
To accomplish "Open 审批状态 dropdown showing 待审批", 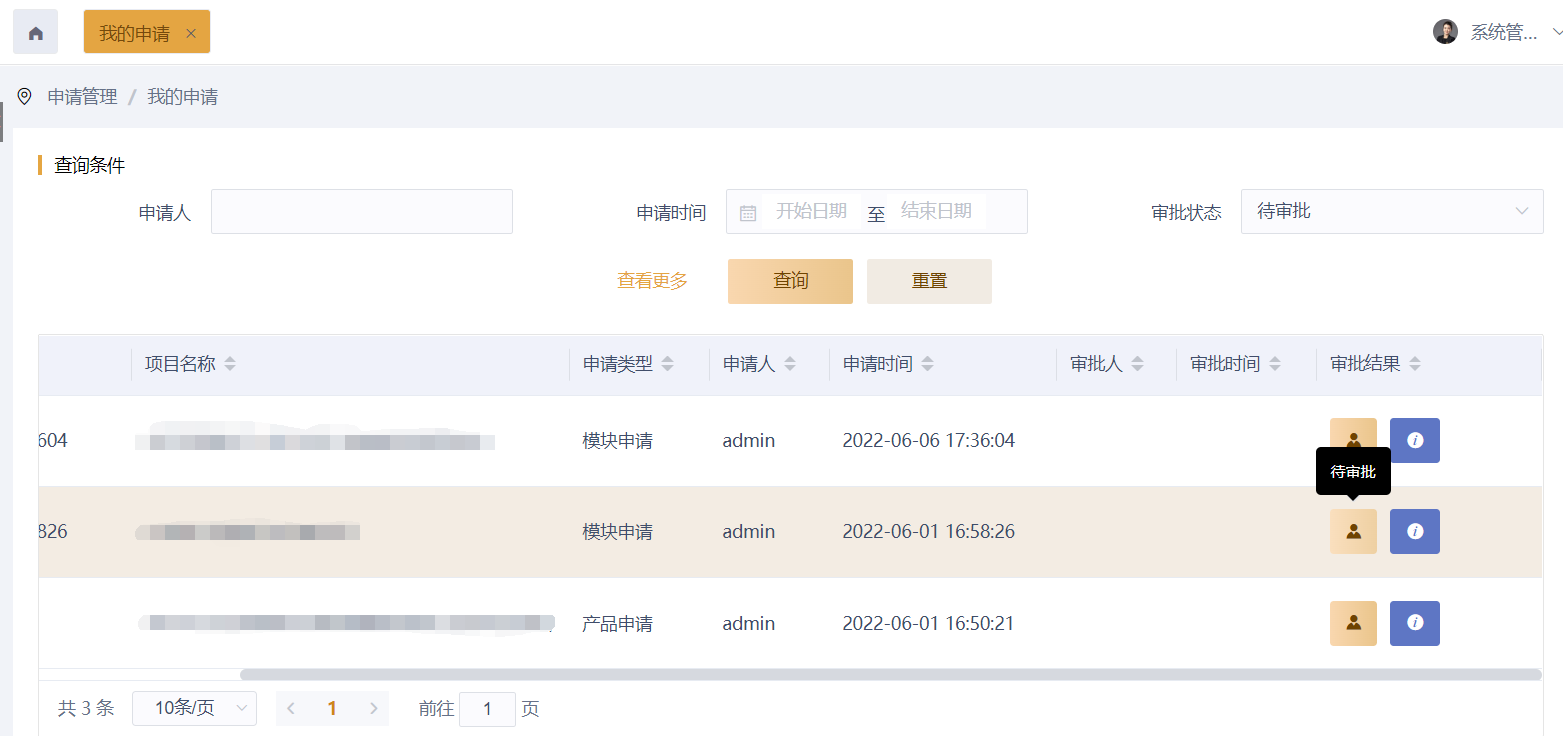I will 1391,212.
